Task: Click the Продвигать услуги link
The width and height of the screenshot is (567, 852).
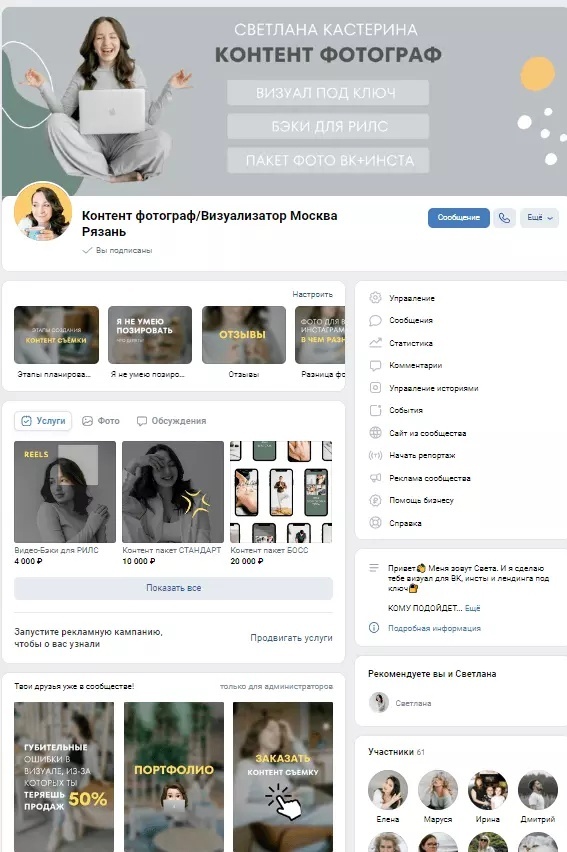Action: click(291, 638)
